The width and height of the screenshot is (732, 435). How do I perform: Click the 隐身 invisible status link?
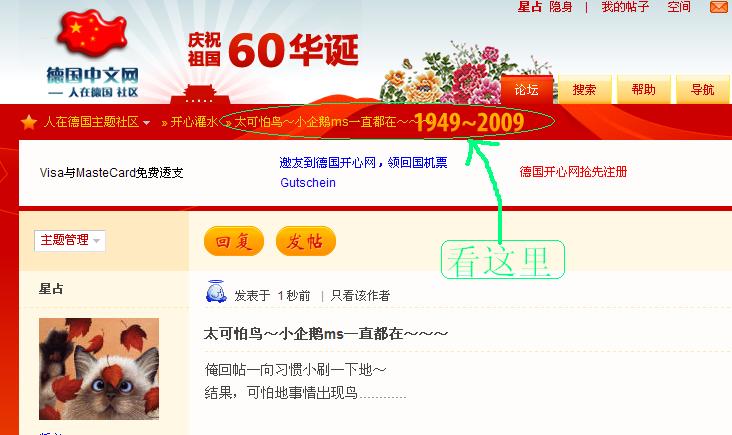pos(561,7)
